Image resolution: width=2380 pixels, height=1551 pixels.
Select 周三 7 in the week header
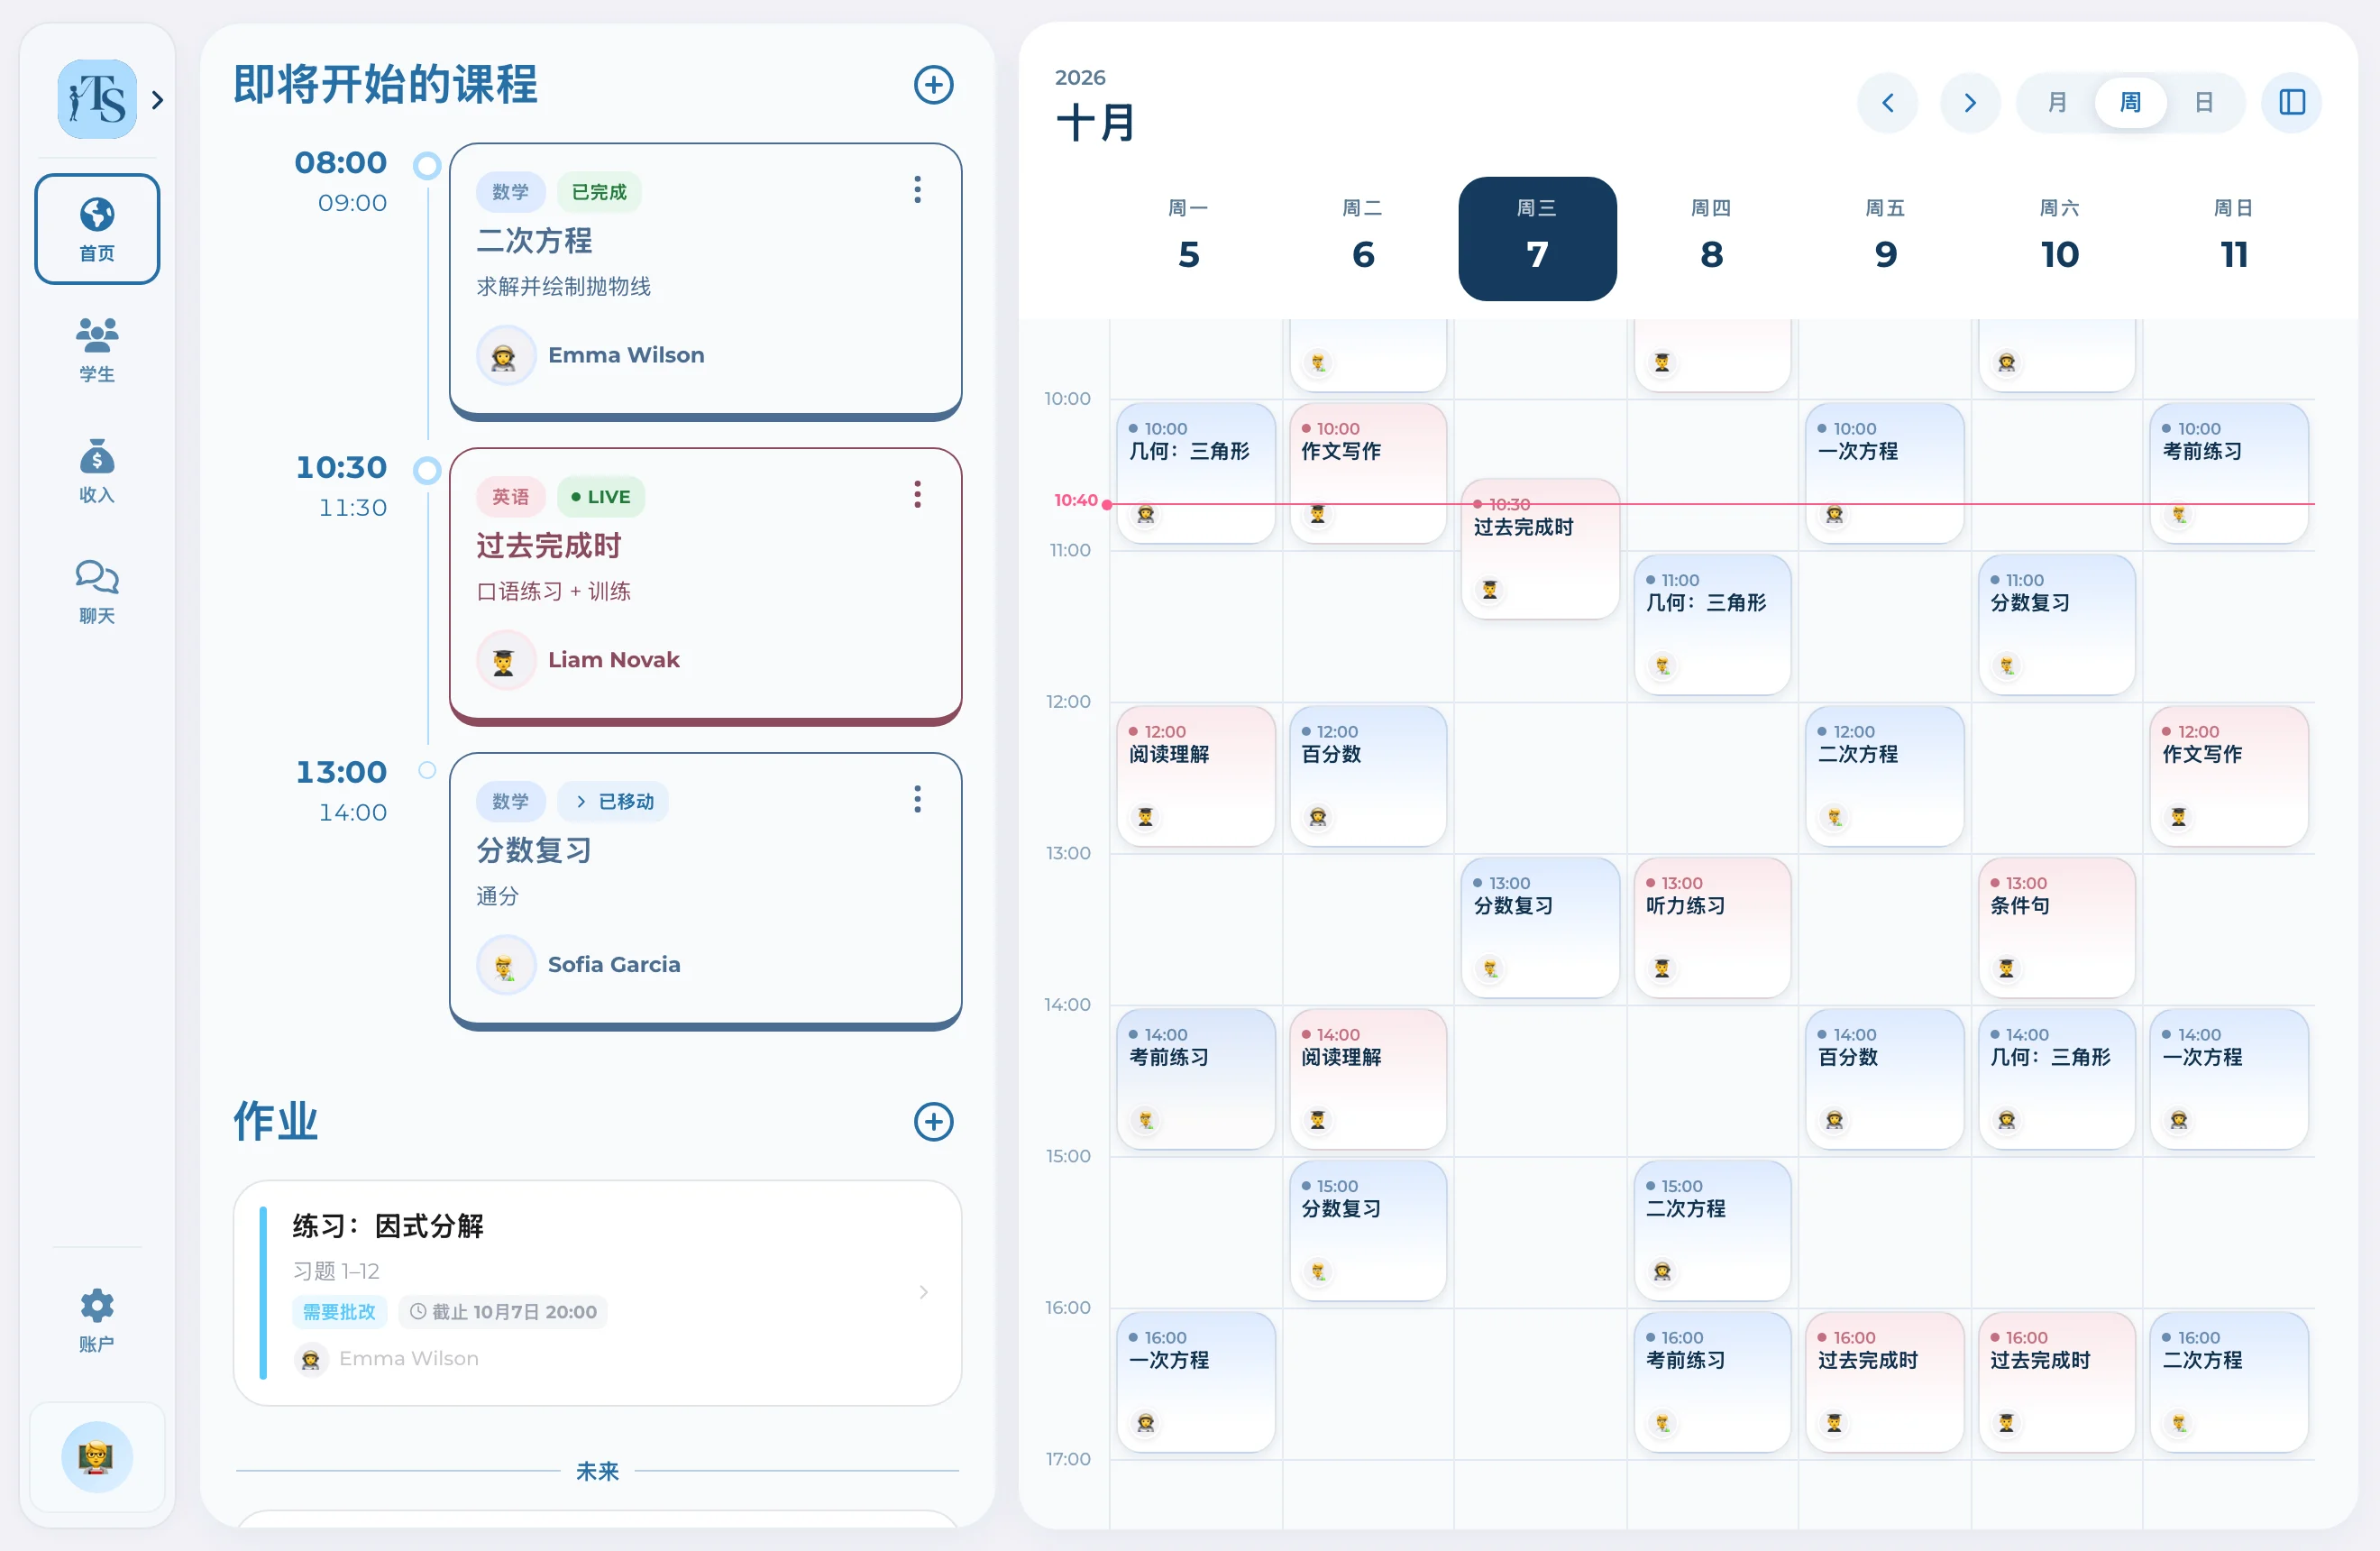[x=1537, y=239]
